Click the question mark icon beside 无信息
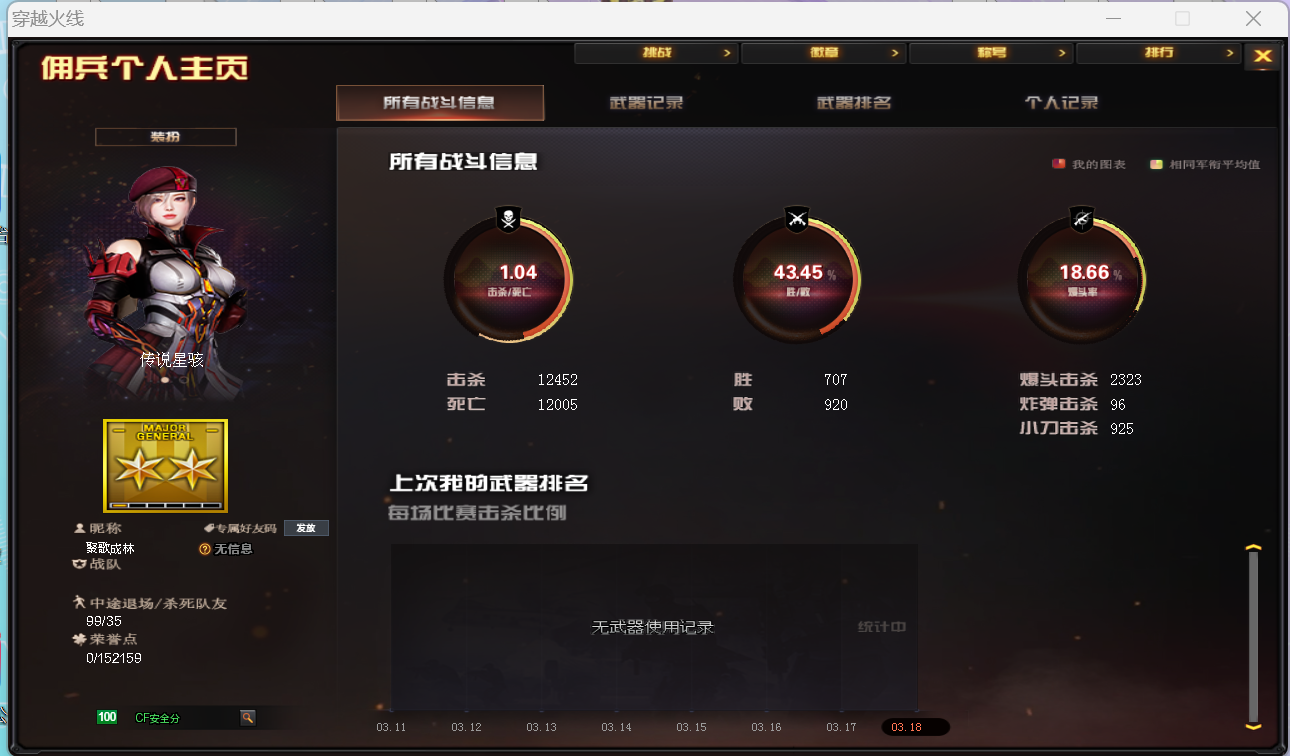Image resolution: width=1290 pixels, height=756 pixels. click(205, 549)
